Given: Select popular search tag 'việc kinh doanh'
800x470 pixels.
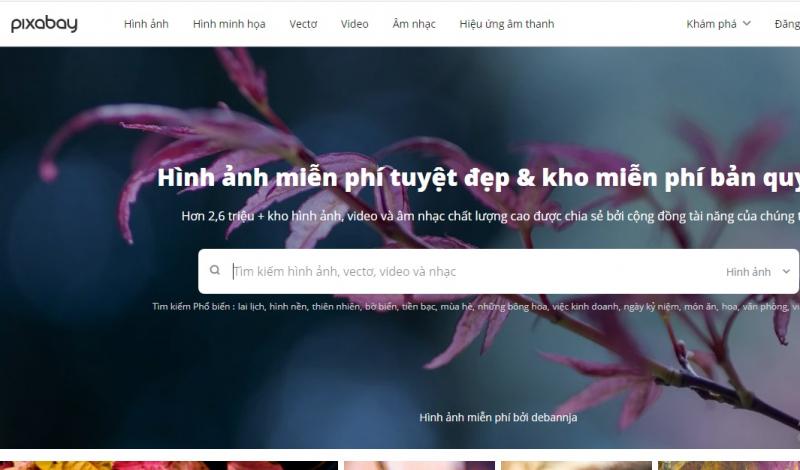Looking at the screenshot, I should [x=586, y=307].
